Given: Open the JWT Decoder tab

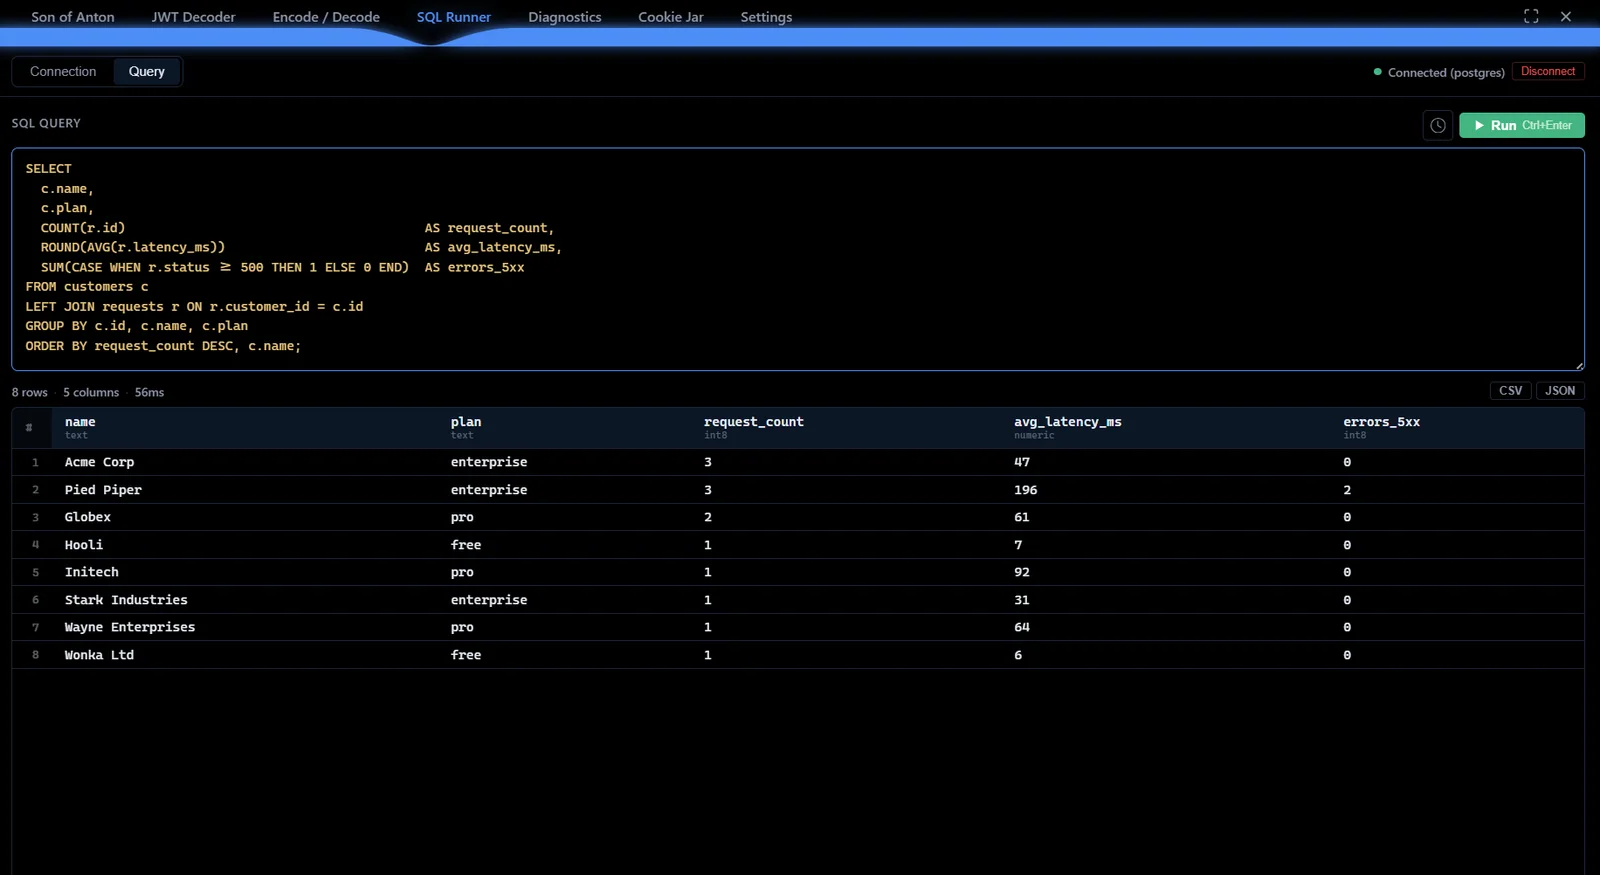Looking at the screenshot, I should (193, 17).
